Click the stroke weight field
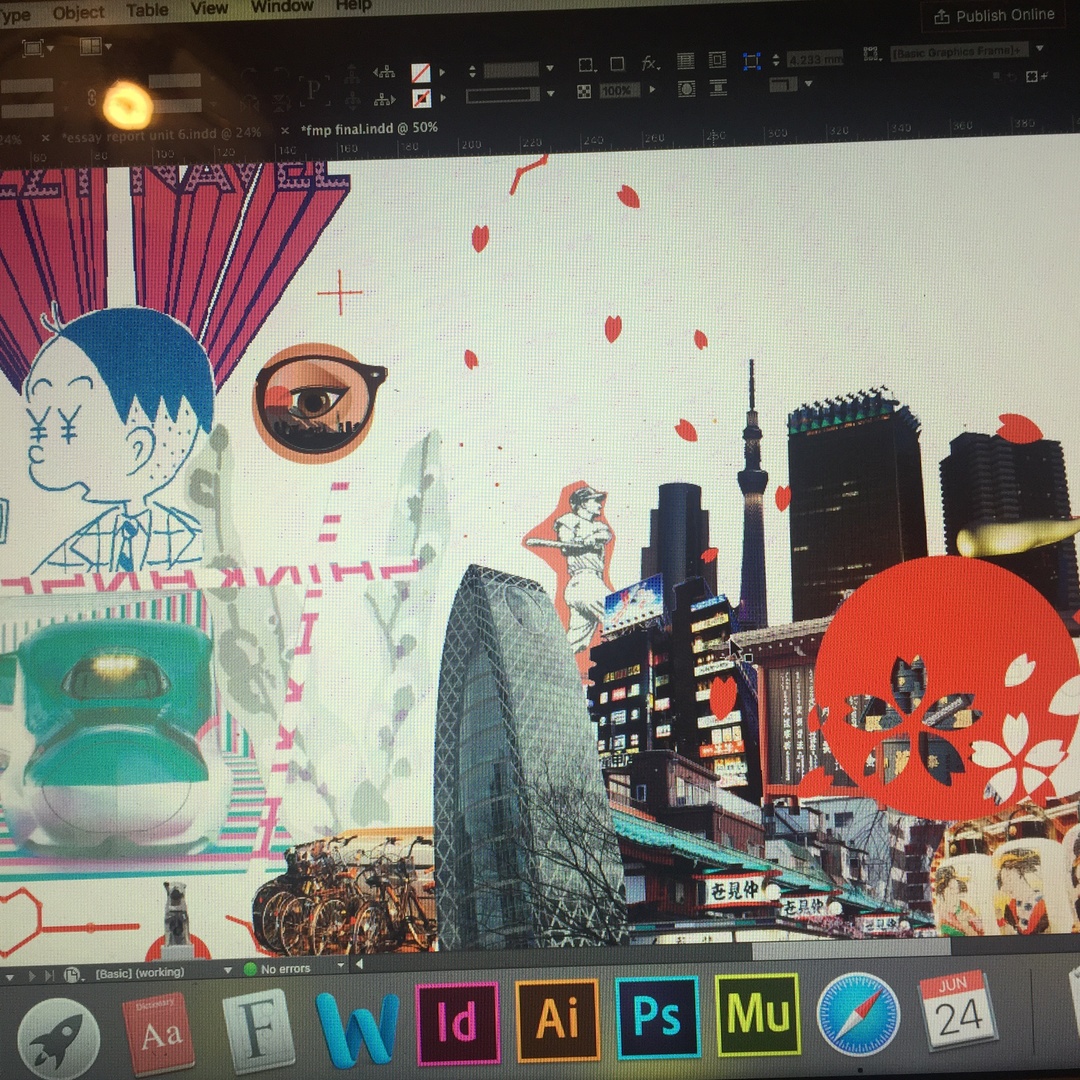1080x1080 pixels. [511, 70]
